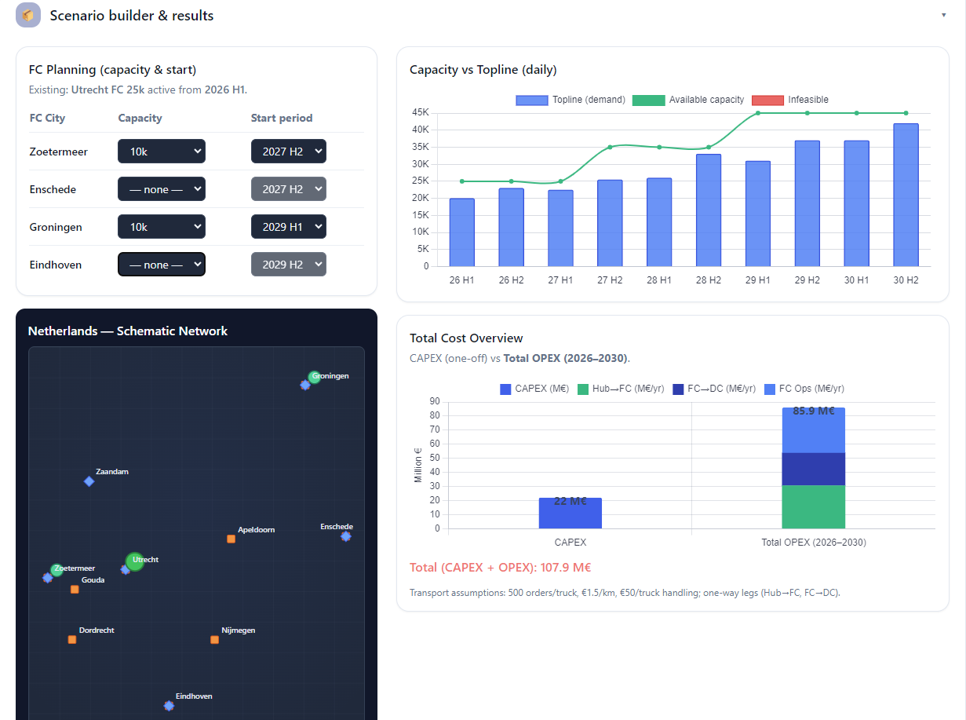The height and width of the screenshot is (720, 966).
Task: Click the 'Capacity' column header
Action: click(x=140, y=118)
